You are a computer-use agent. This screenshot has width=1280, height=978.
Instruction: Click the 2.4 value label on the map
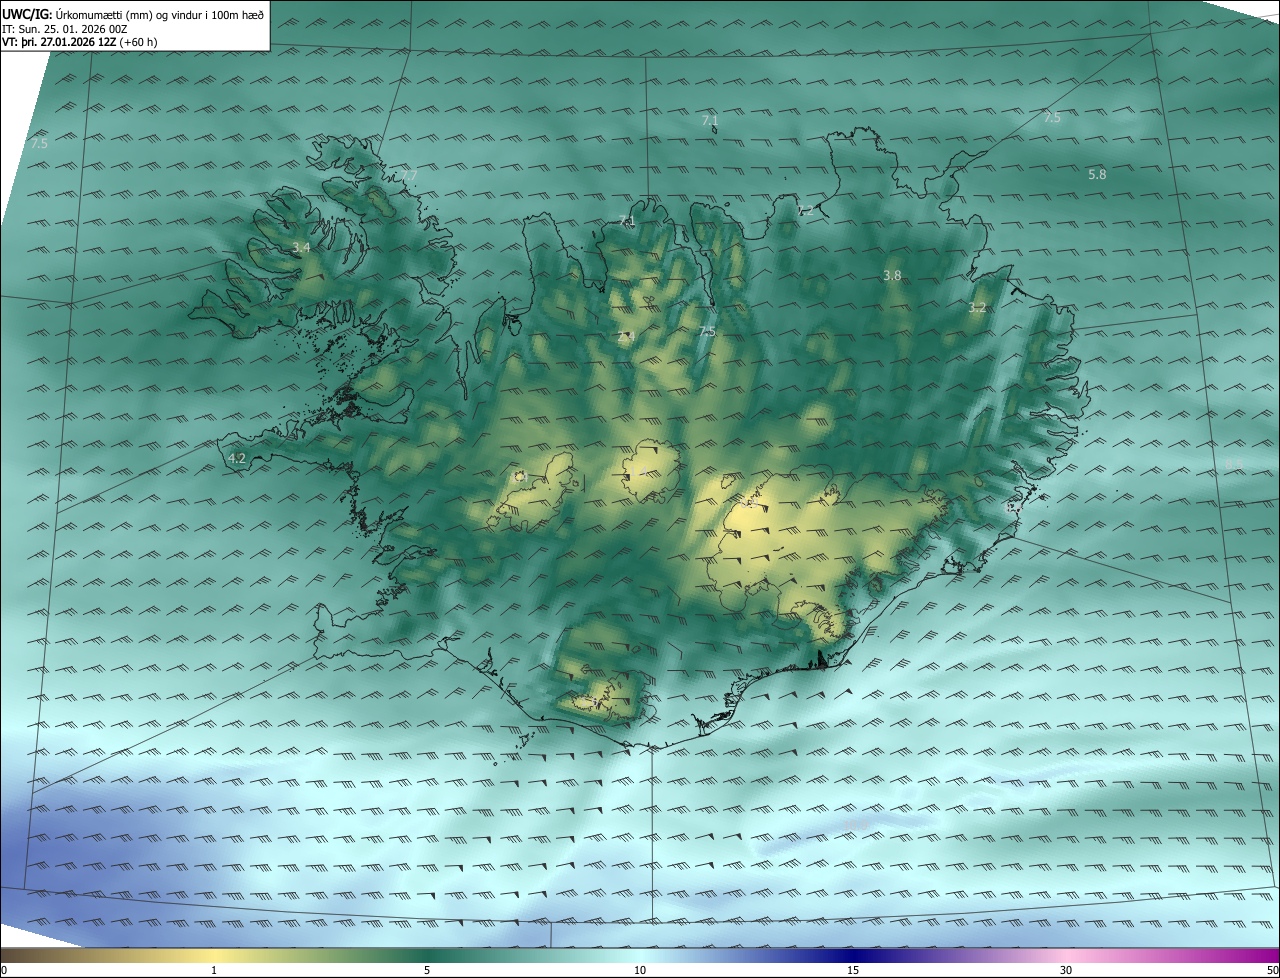coord(627,337)
